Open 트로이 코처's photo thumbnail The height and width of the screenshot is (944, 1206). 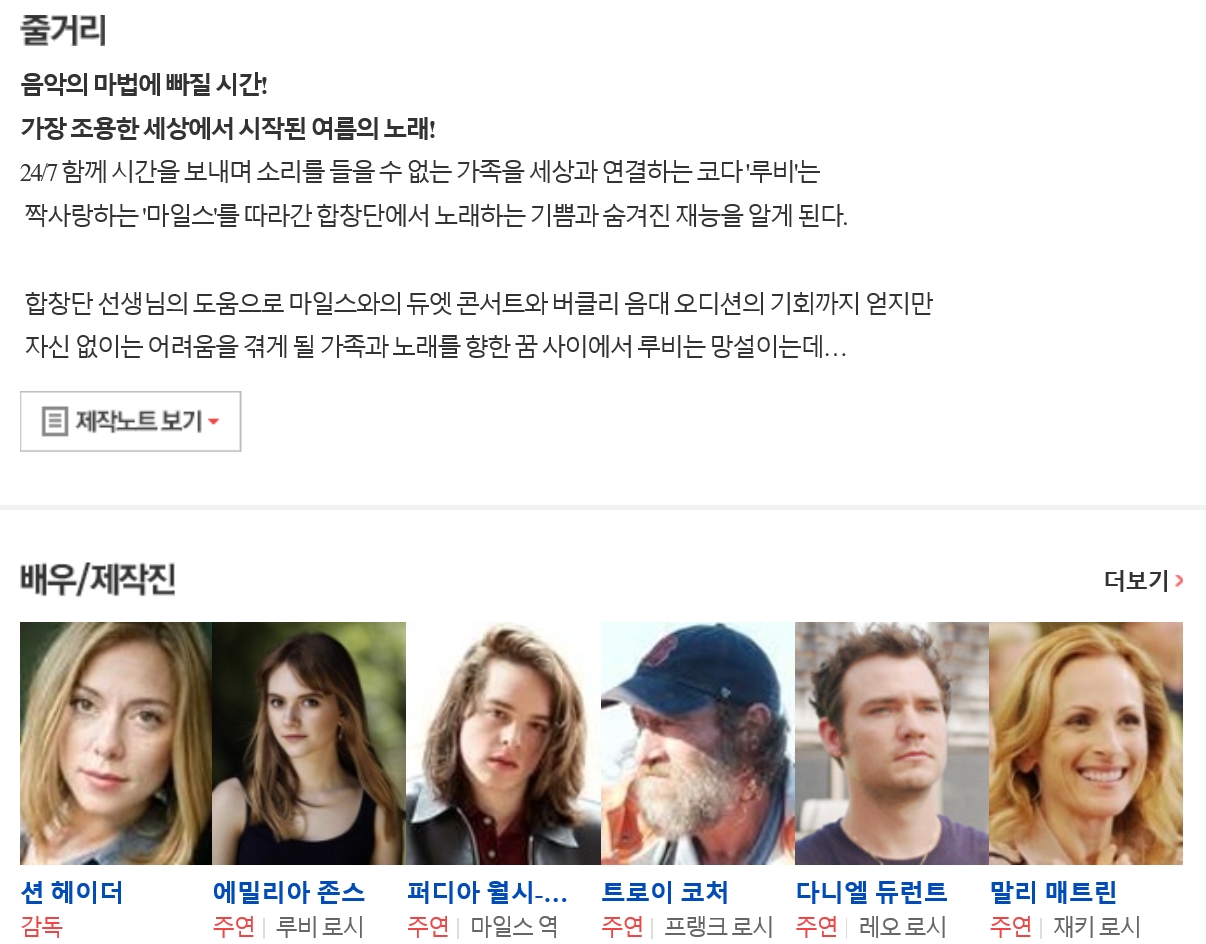[x=698, y=743]
